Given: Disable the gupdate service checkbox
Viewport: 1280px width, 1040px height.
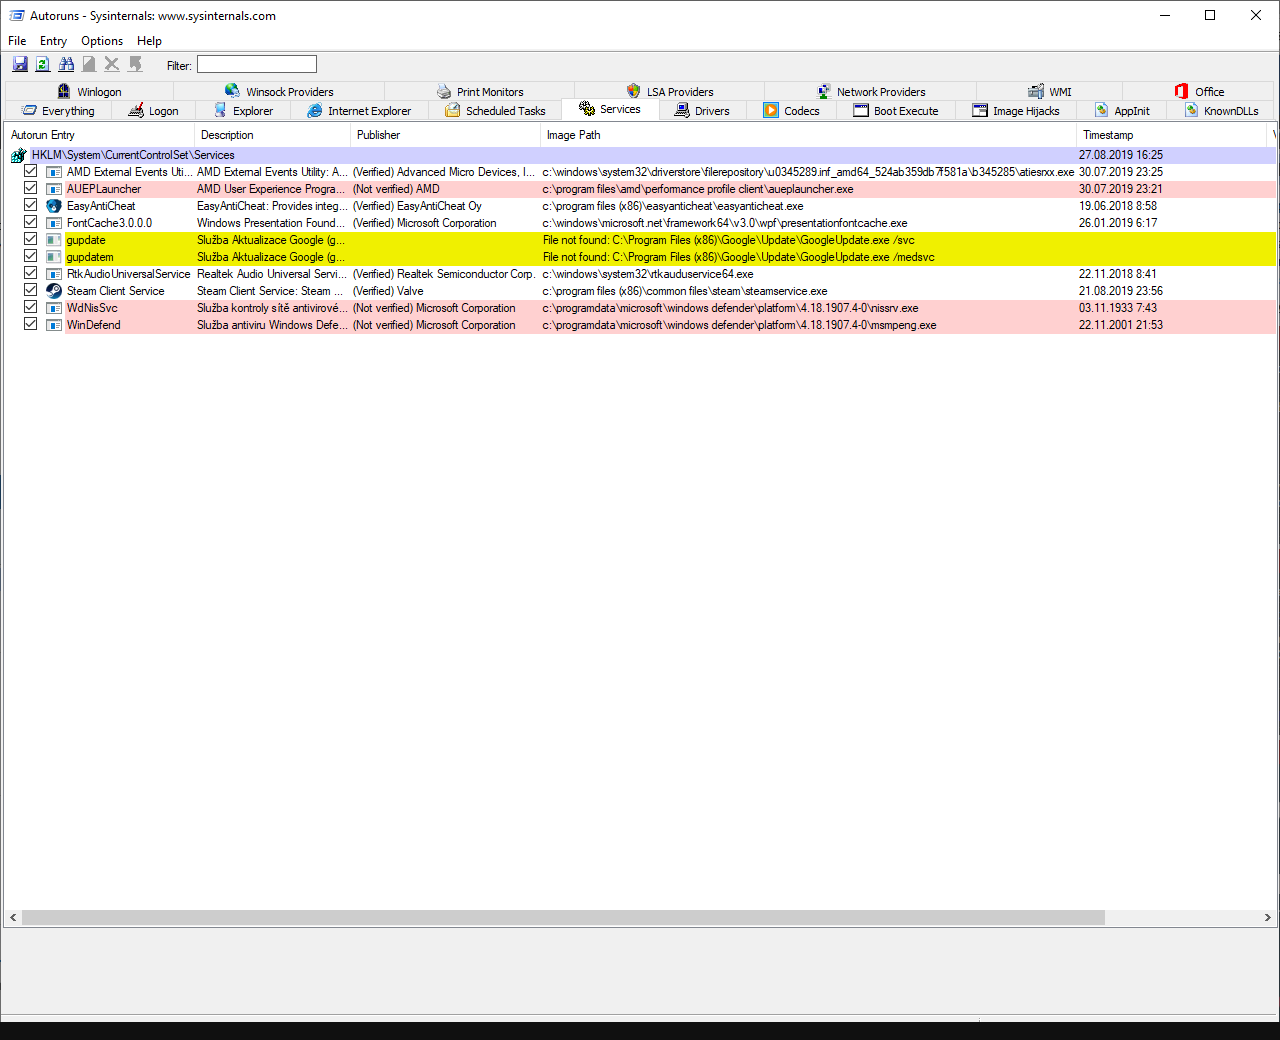Looking at the screenshot, I should coord(31,240).
